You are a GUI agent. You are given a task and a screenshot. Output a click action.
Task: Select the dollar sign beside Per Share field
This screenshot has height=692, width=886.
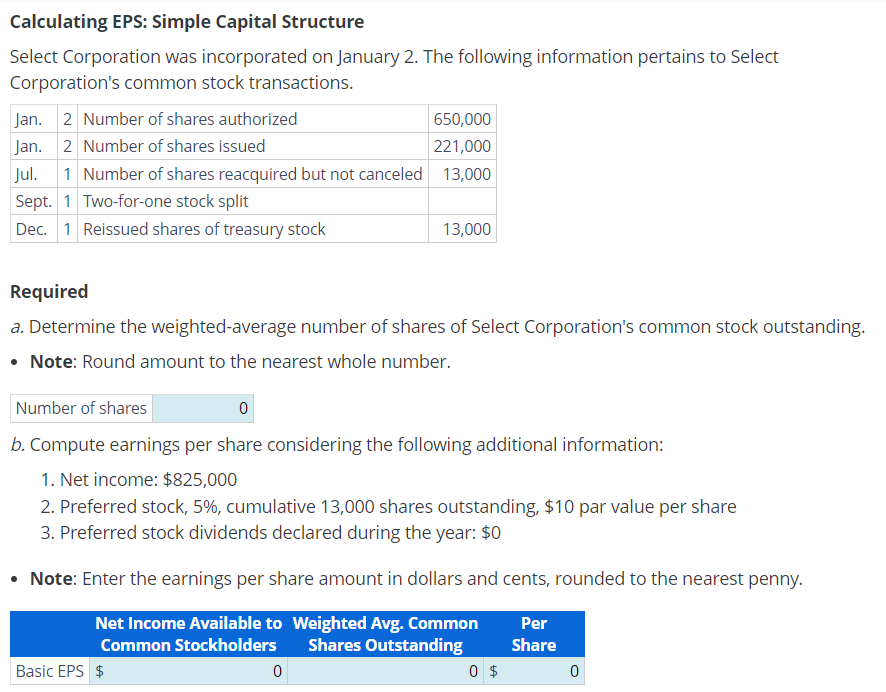[x=493, y=671]
